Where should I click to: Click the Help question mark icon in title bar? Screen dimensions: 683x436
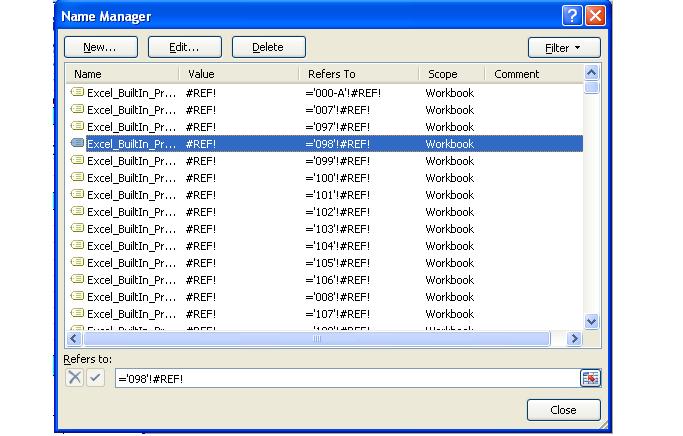pyautogui.click(x=572, y=15)
